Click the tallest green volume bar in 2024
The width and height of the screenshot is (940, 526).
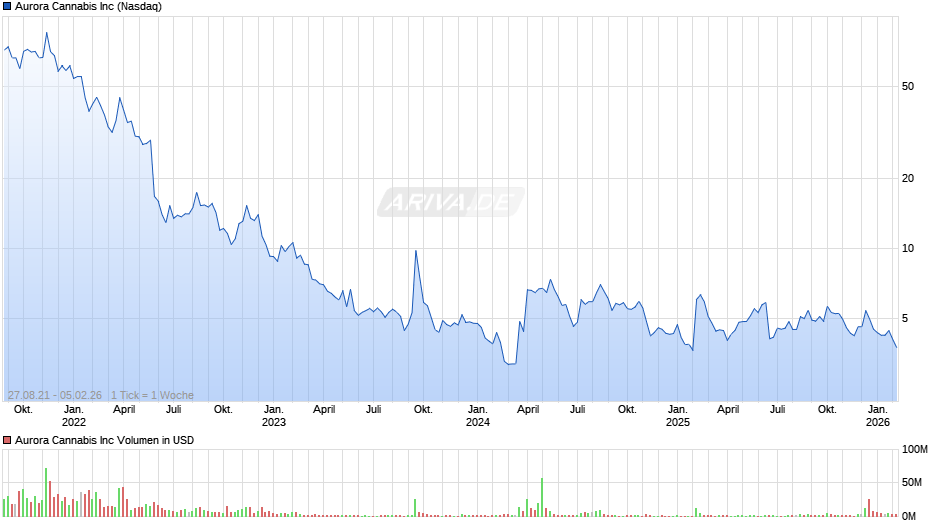[x=542, y=497]
